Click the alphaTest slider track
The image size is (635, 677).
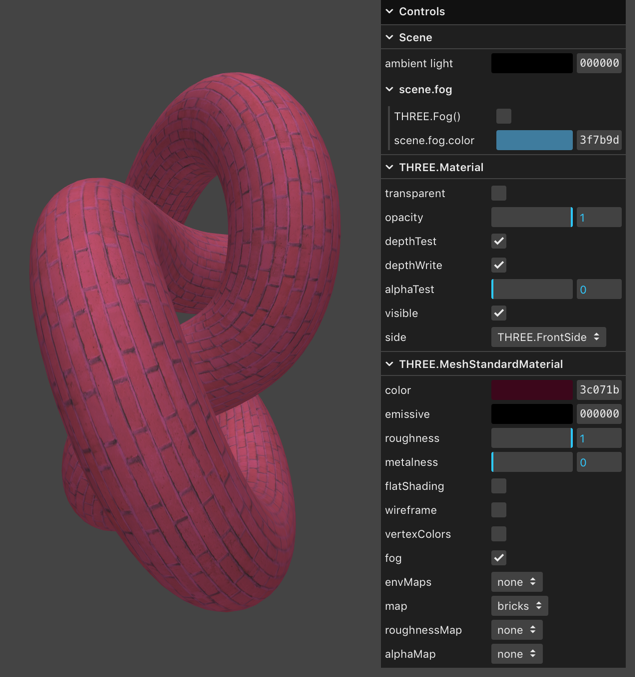(x=532, y=289)
